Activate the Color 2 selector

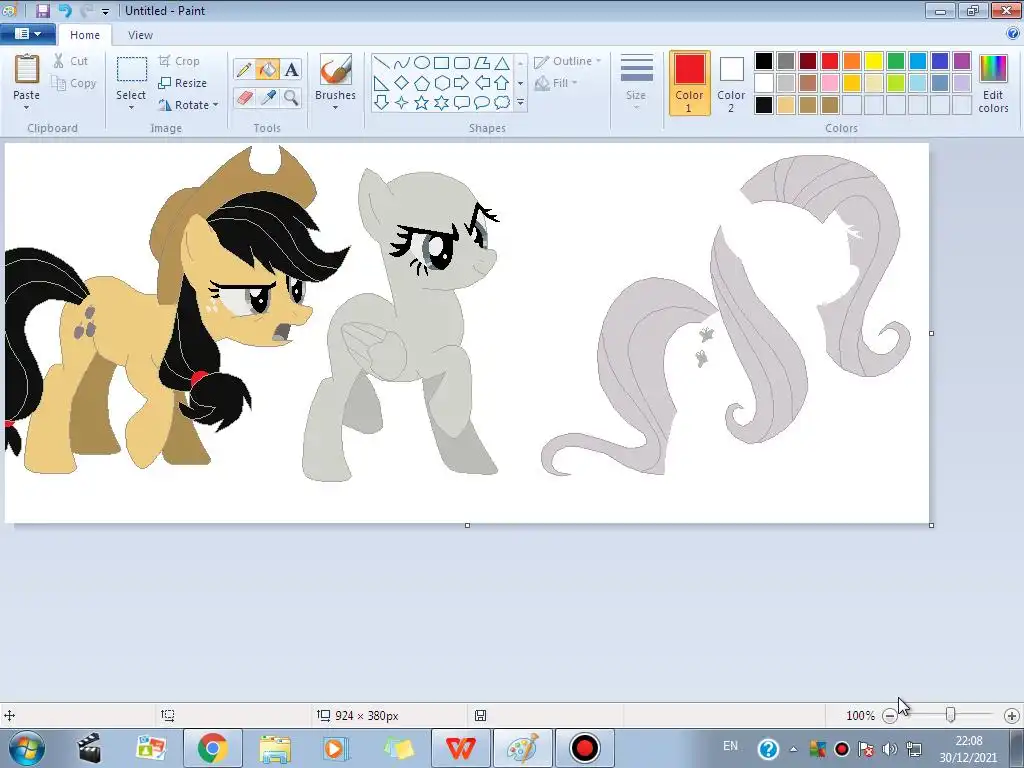point(731,83)
